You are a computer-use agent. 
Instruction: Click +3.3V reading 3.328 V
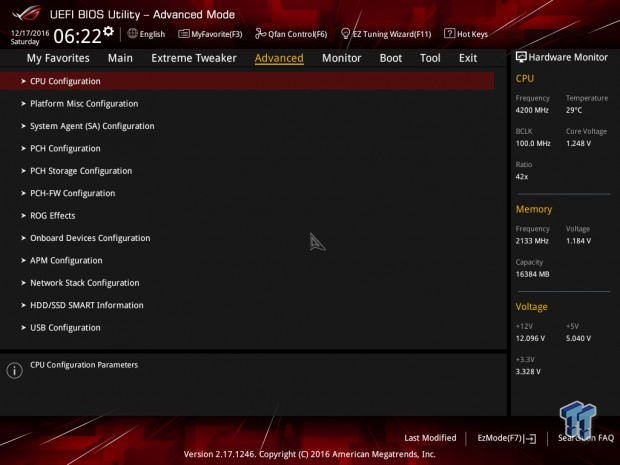[528, 372]
